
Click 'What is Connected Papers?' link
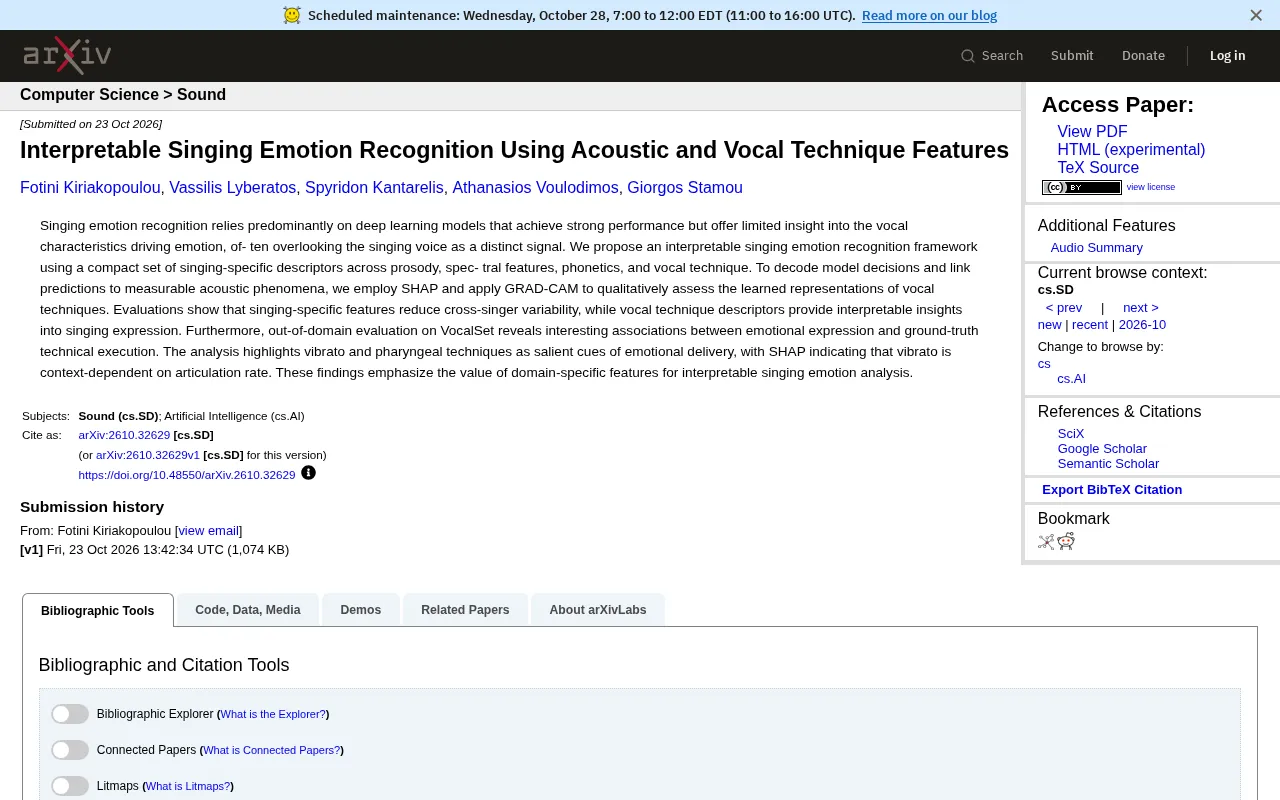click(x=272, y=750)
